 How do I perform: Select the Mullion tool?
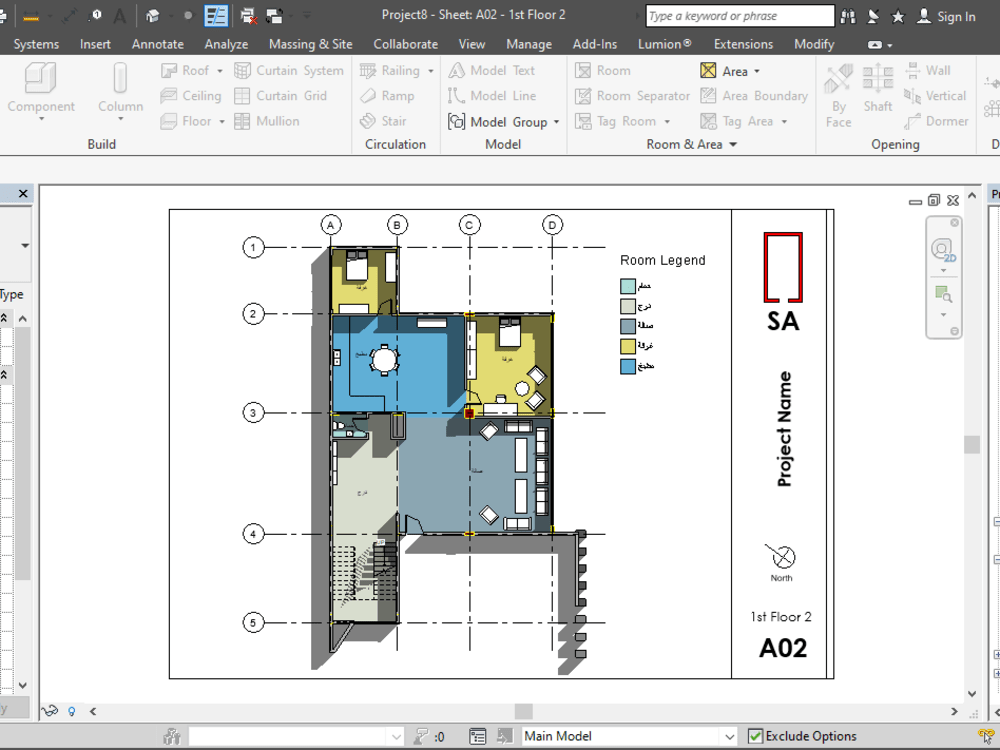pyautogui.click(x=267, y=121)
